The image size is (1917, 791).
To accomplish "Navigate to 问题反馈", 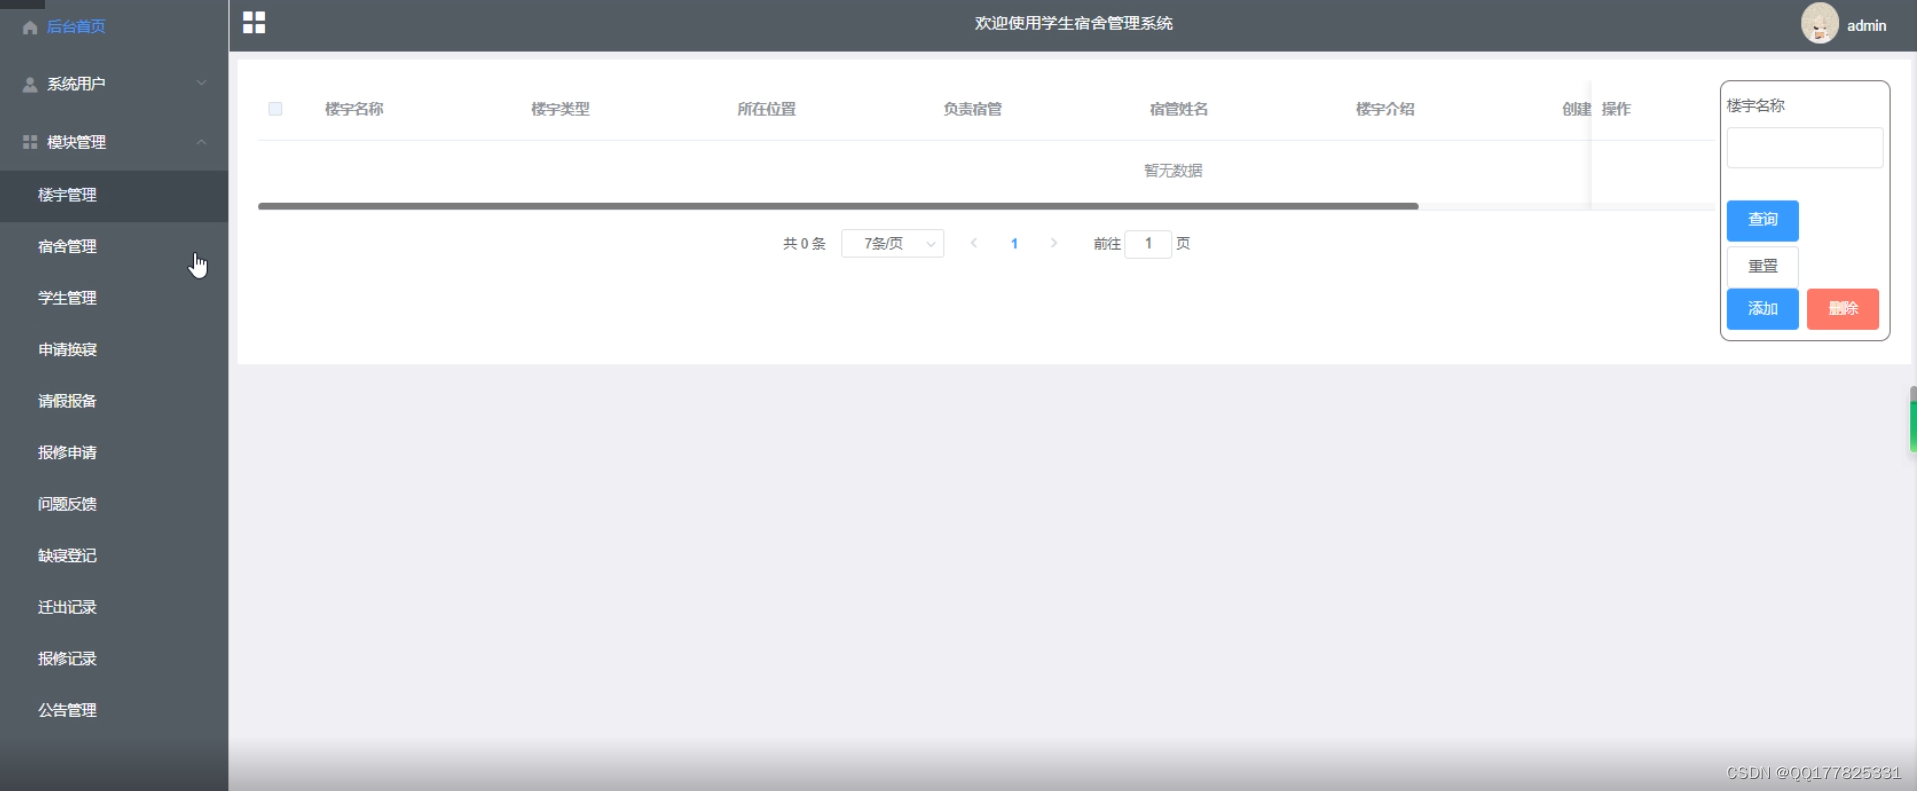I will (114, 504).
